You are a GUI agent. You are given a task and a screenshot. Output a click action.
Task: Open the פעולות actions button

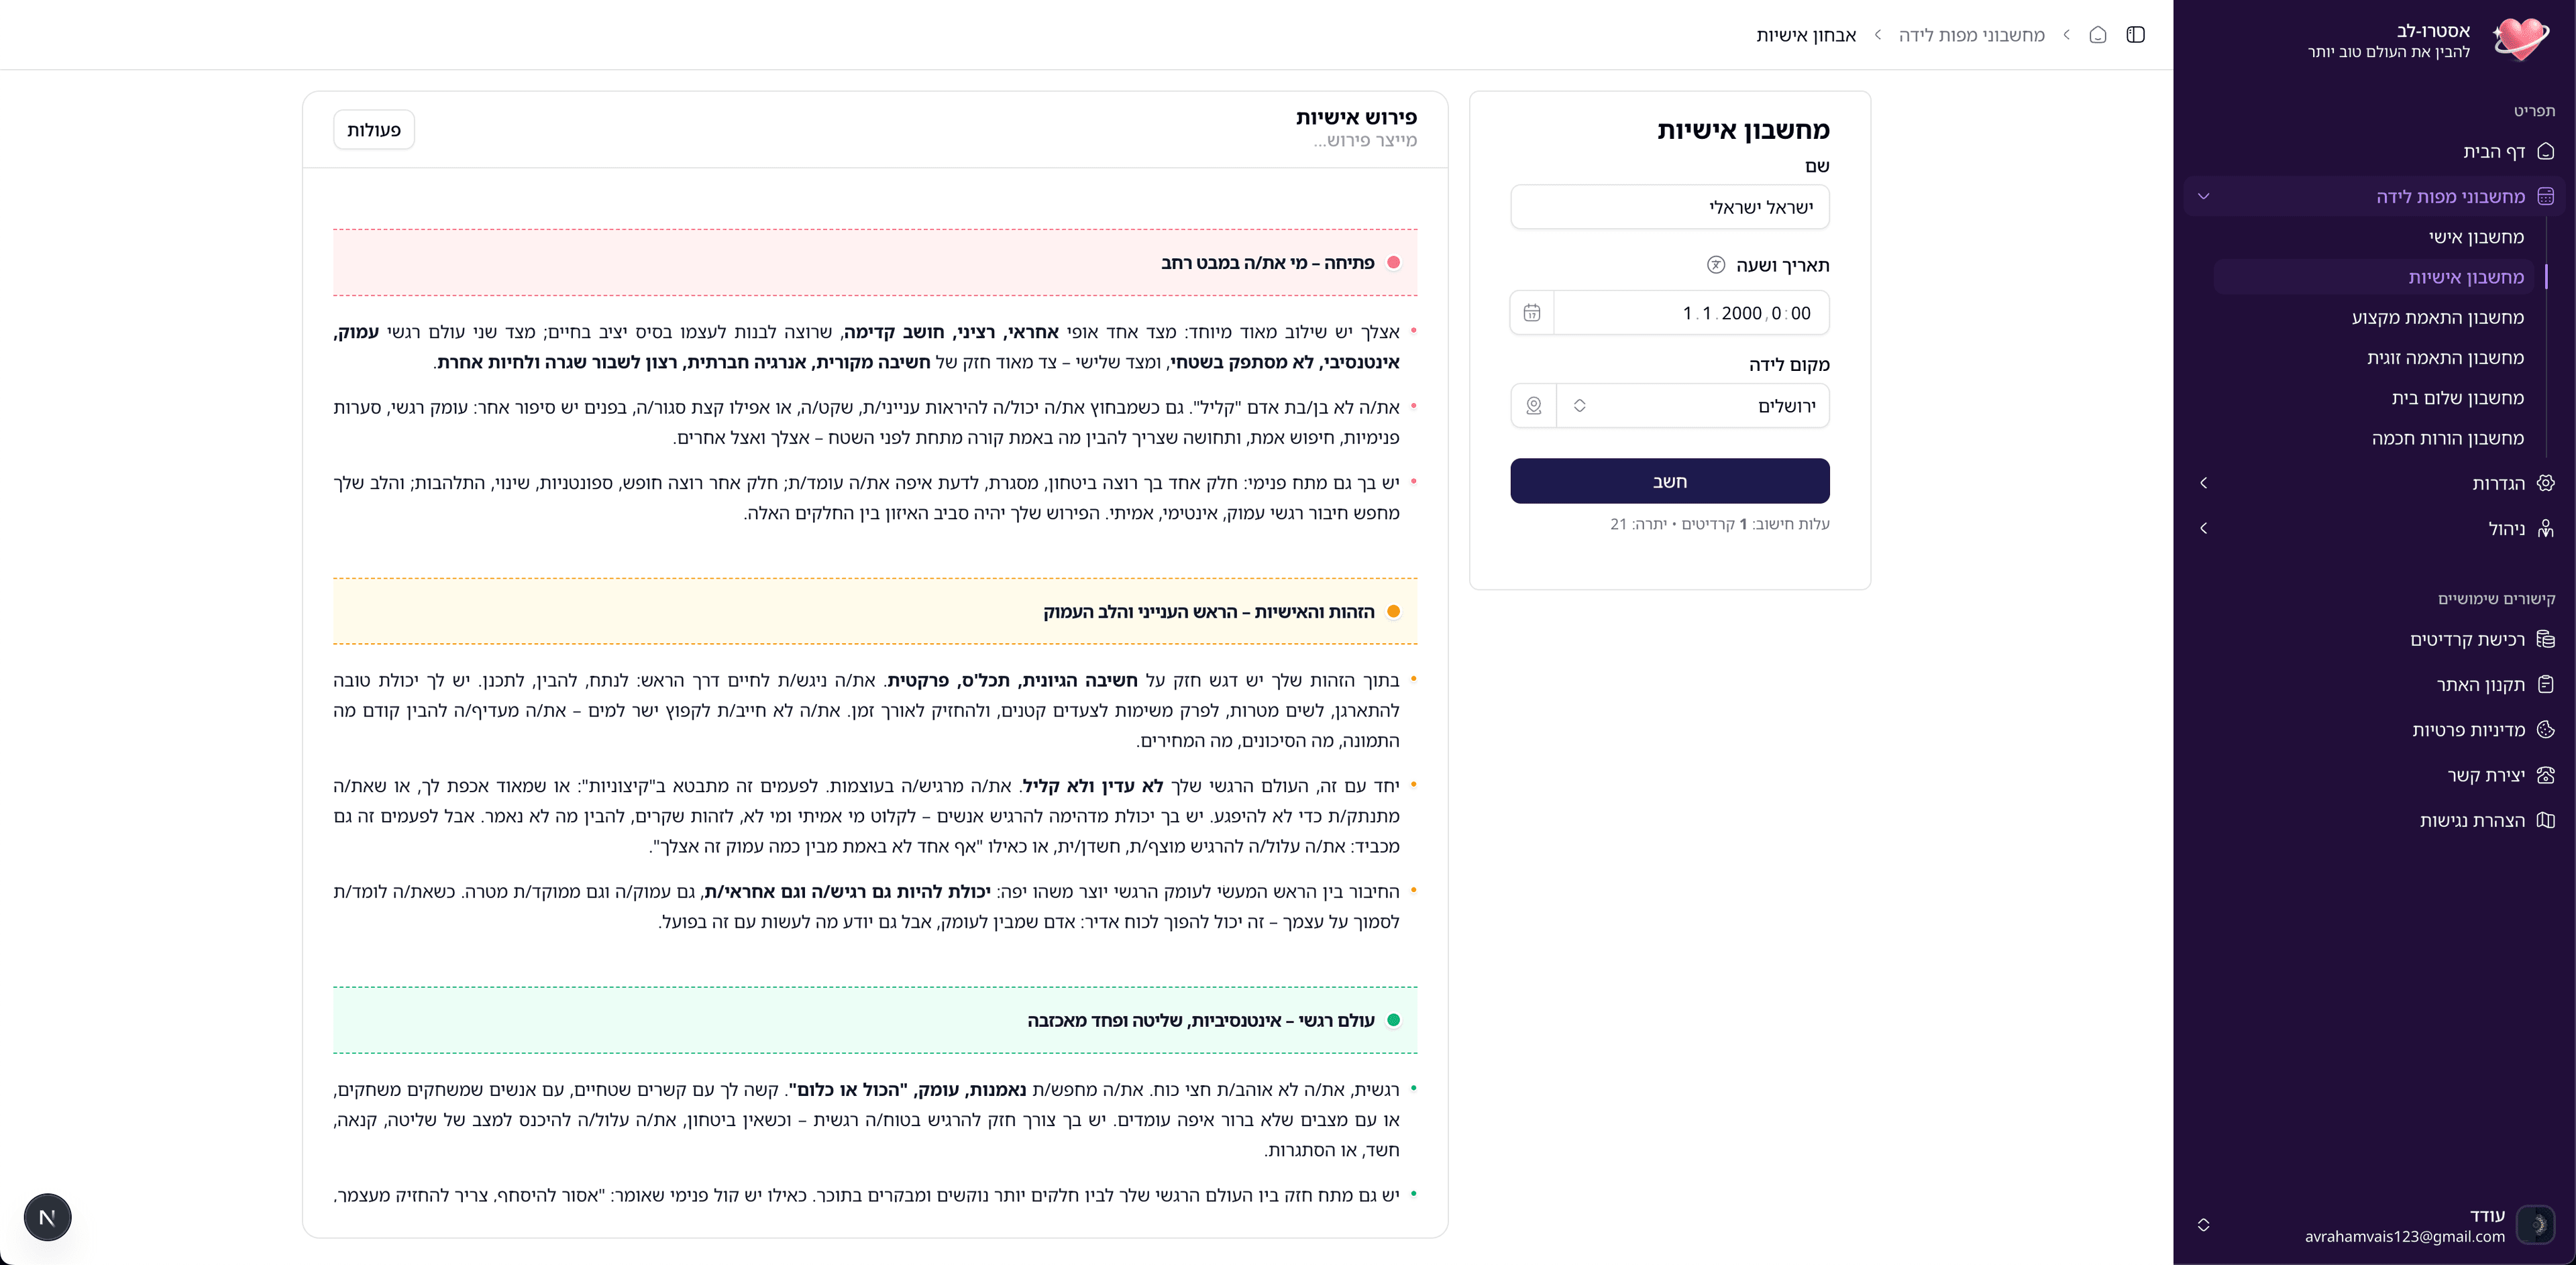(374, 130)
